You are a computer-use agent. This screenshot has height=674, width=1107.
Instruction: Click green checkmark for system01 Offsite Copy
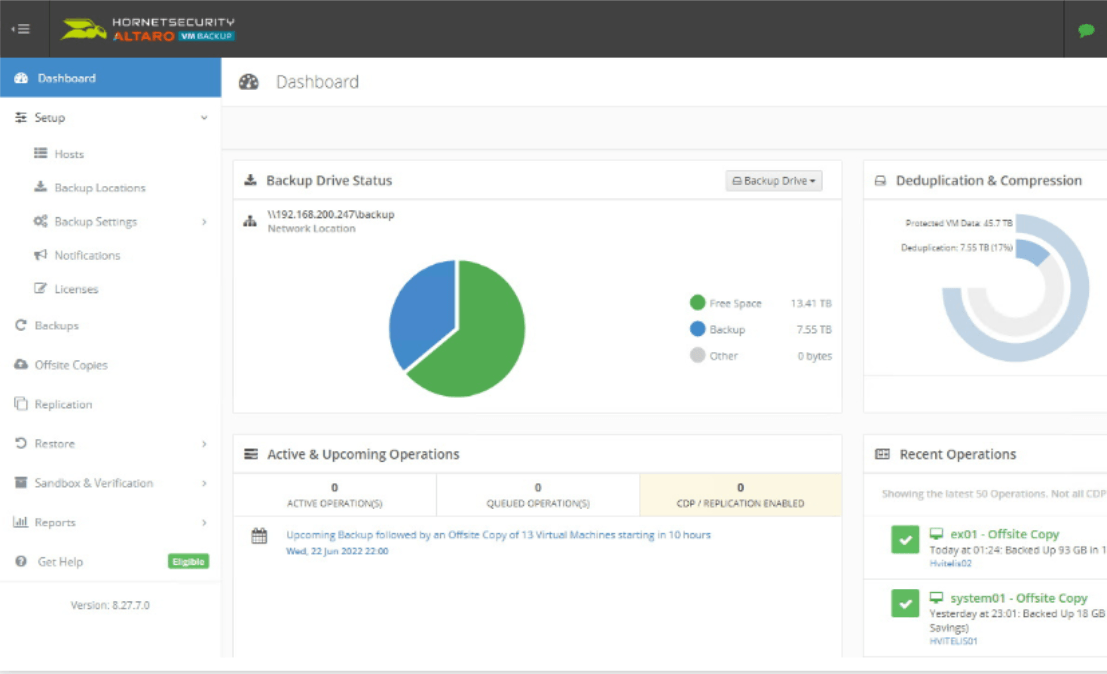point(905,603)
